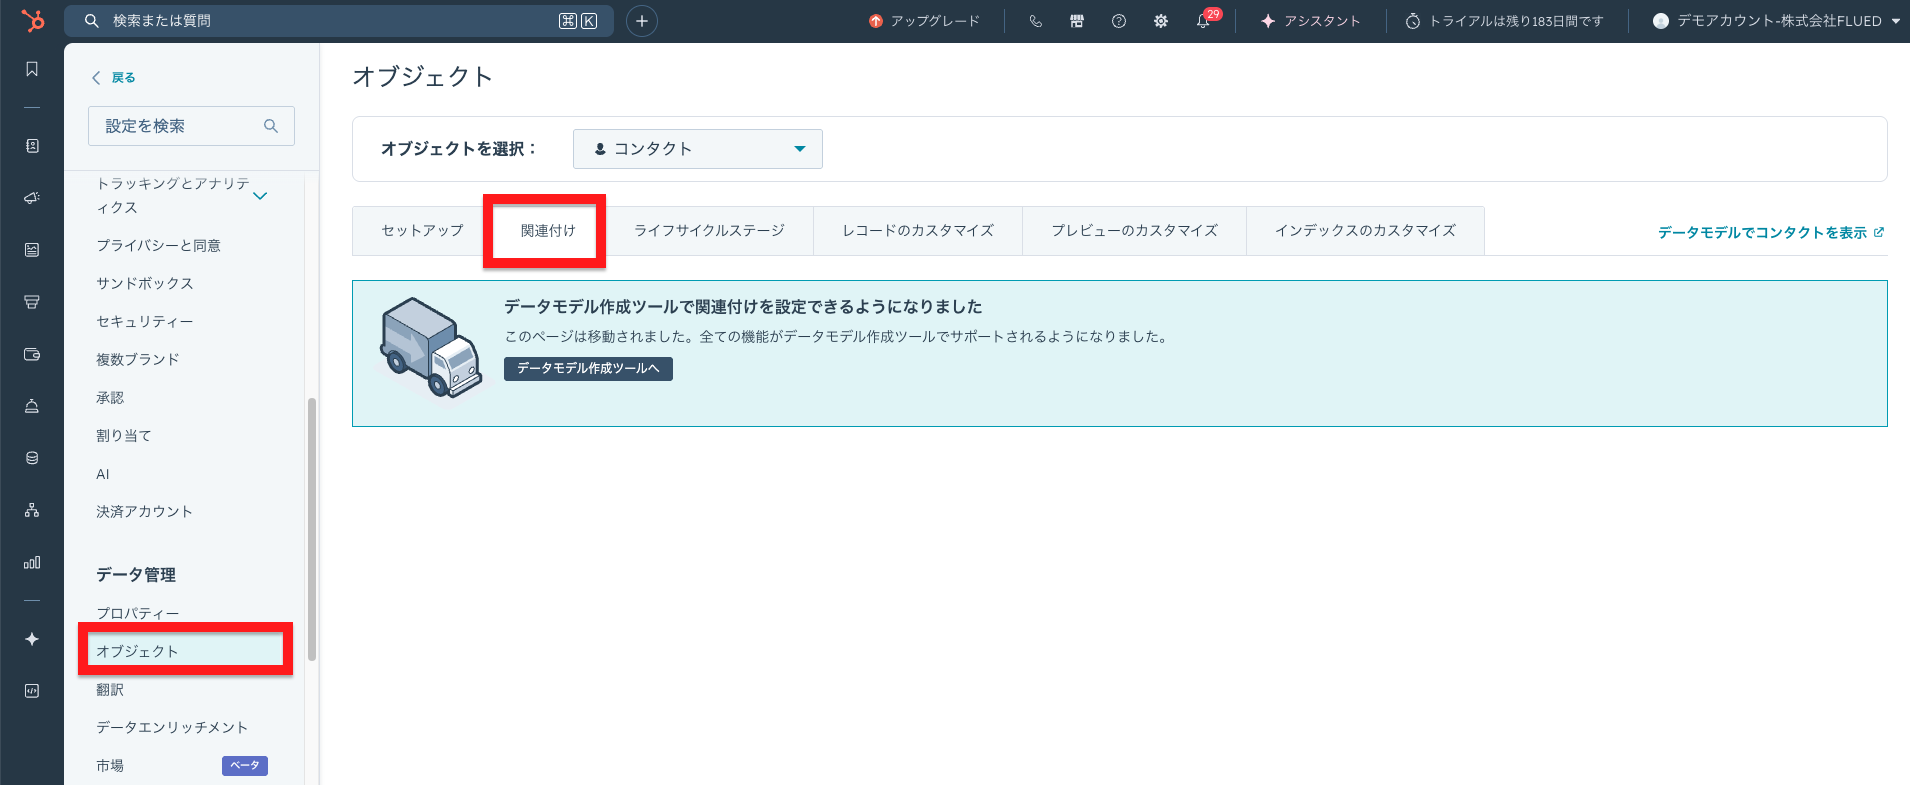1910x785 pixels.
Task: Open the デモアカウント account menu
Action: [1776, 21]
